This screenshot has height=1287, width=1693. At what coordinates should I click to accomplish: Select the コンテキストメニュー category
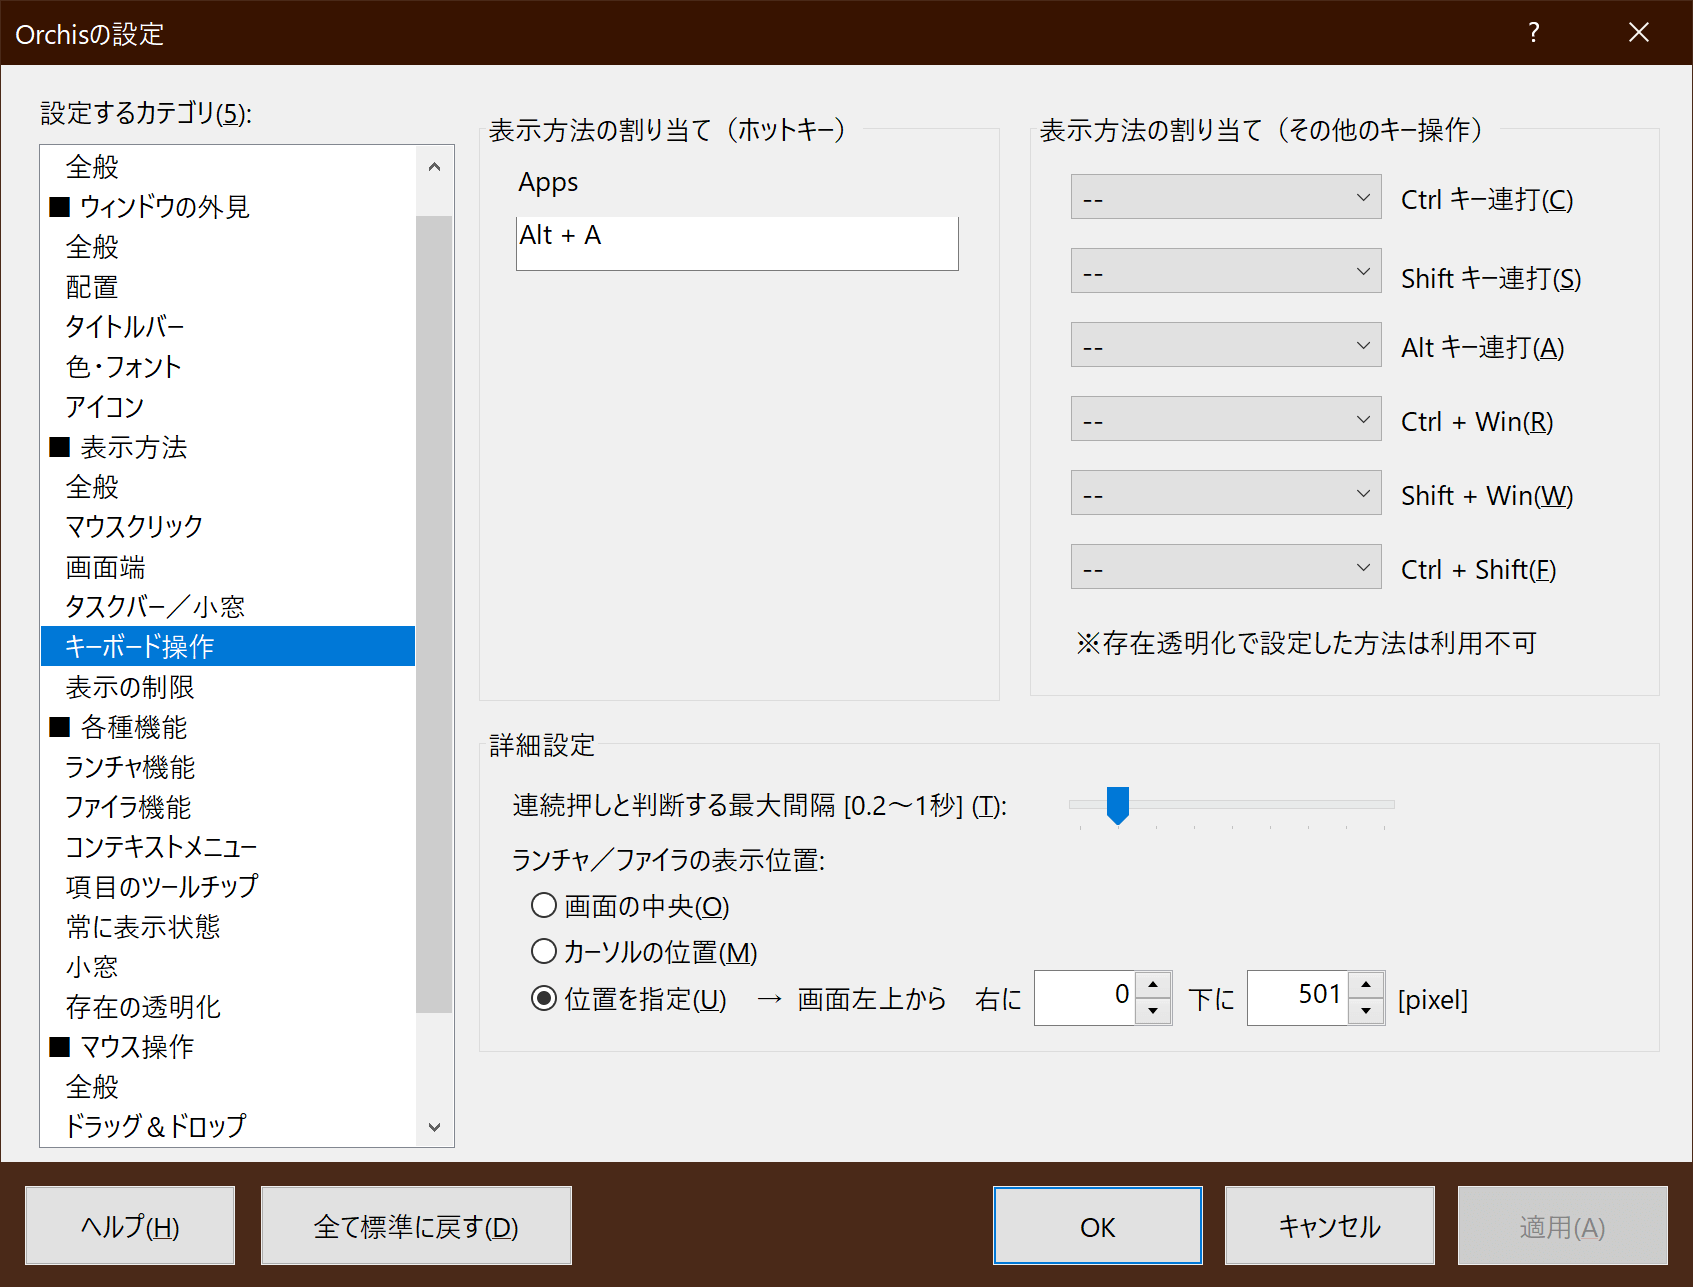(x=228, y=846)
